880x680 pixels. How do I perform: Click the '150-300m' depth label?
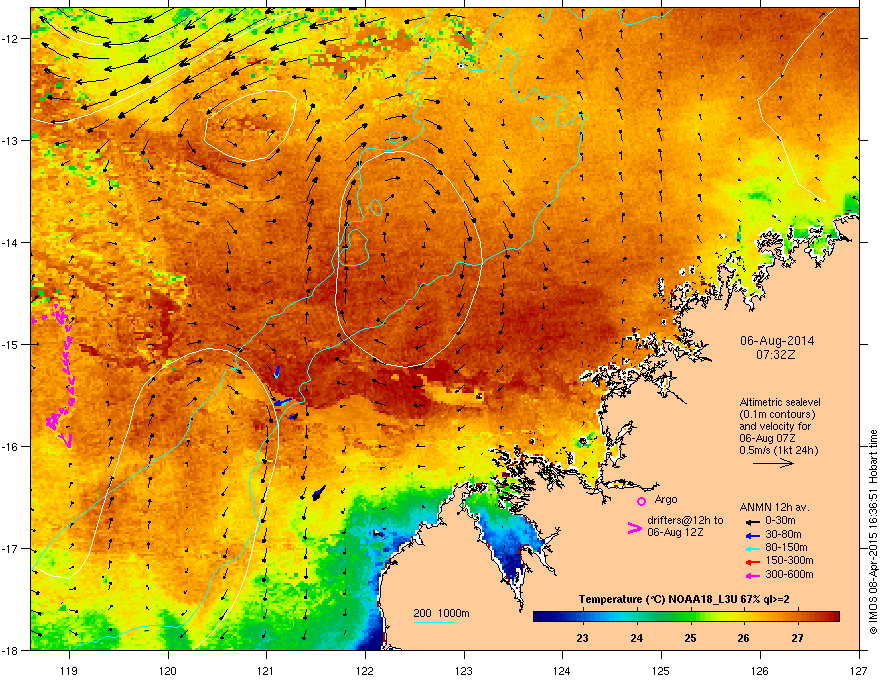coord(789,560)
